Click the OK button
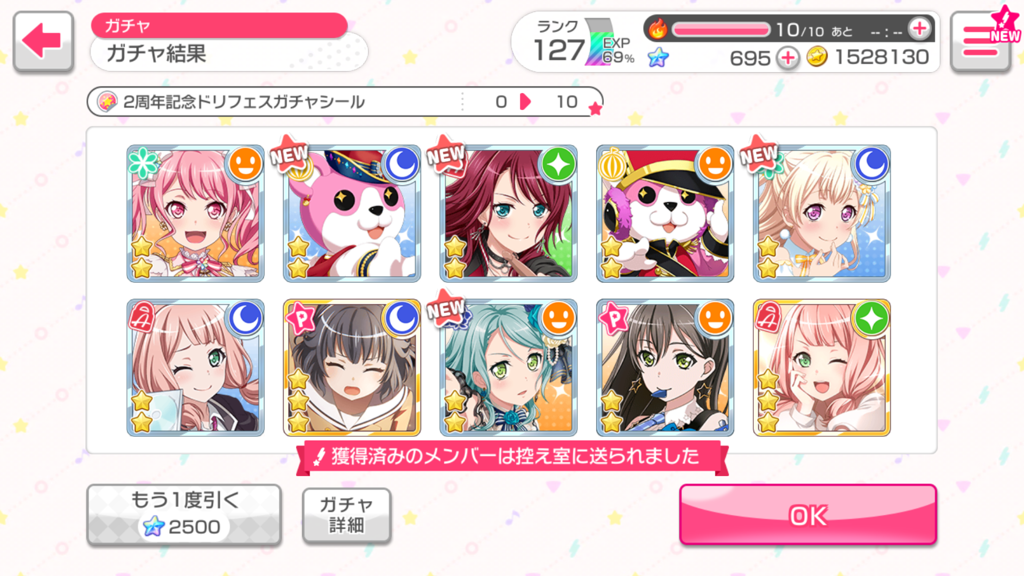 [x=808, y=515]
